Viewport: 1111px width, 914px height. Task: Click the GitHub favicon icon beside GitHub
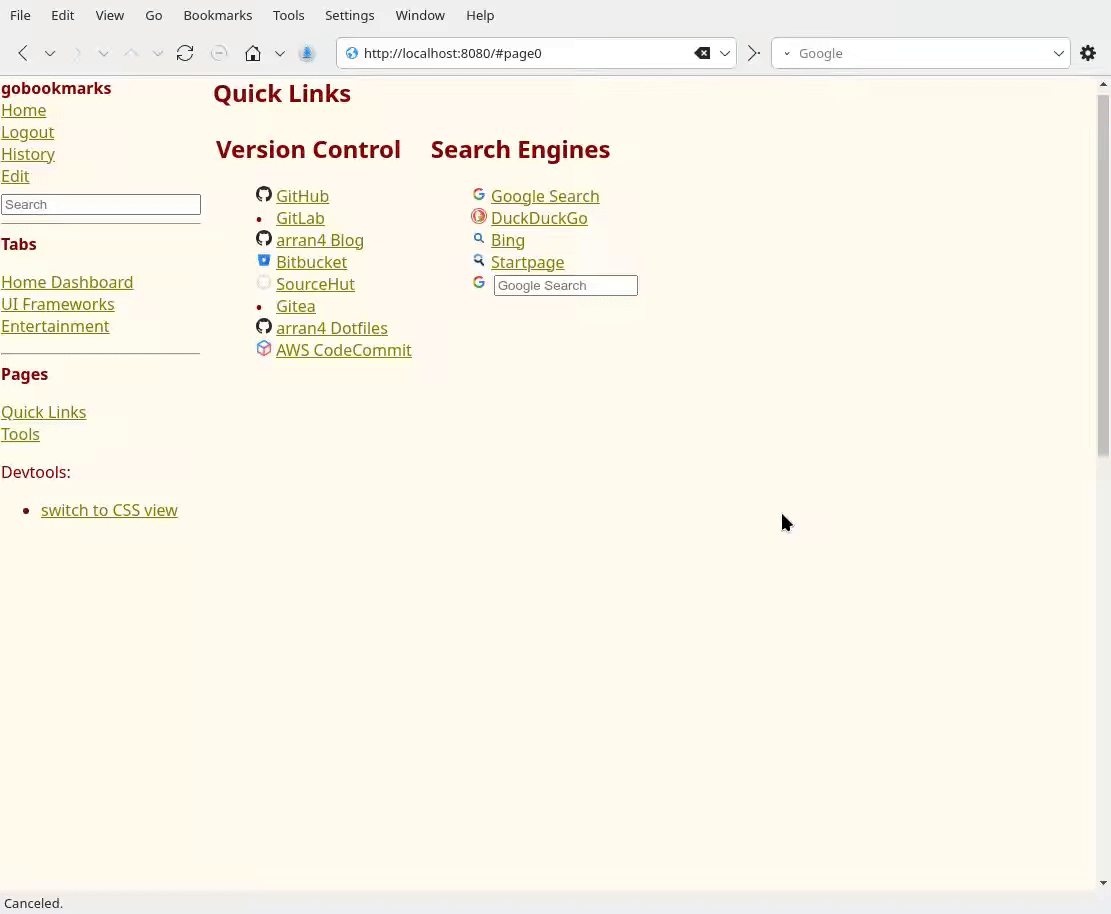coord(264,194)
